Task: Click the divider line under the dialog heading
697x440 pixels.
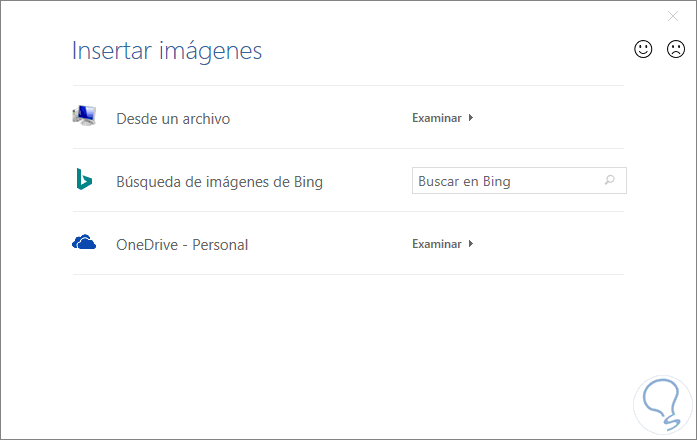Action: pos(348,86)
